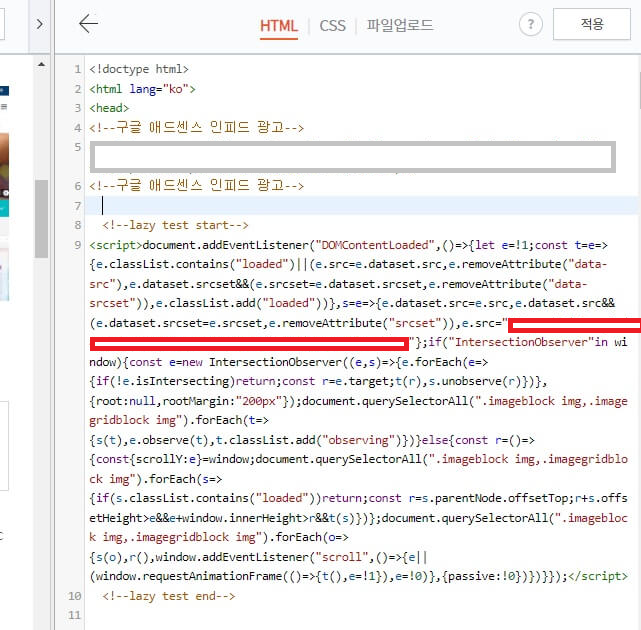Expand the side panel chevron arrow

pyautogui.click(x=39, y=24)
